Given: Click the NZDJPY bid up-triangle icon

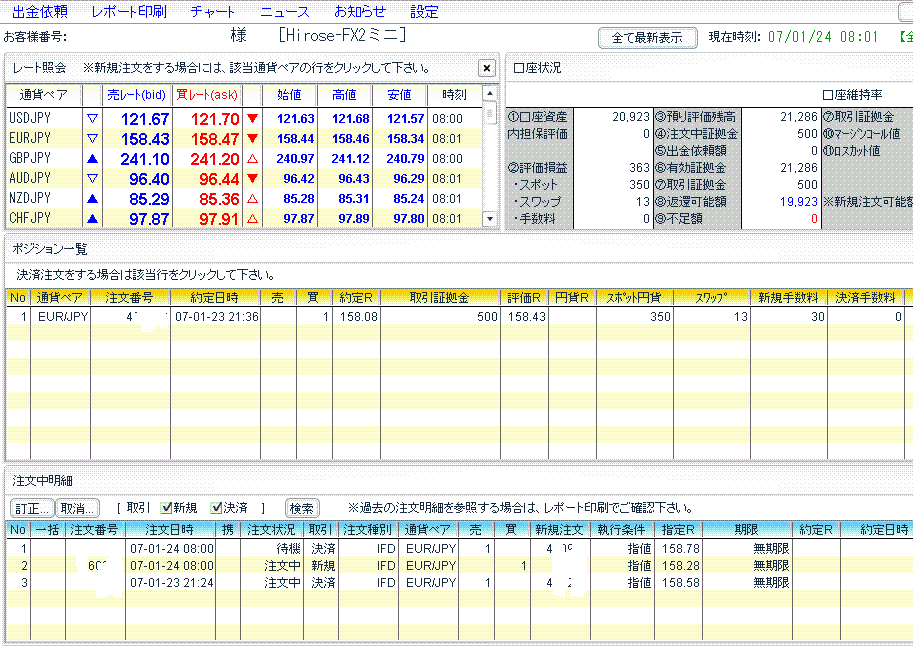Looking at the screenshot, I should coord(92,199).
